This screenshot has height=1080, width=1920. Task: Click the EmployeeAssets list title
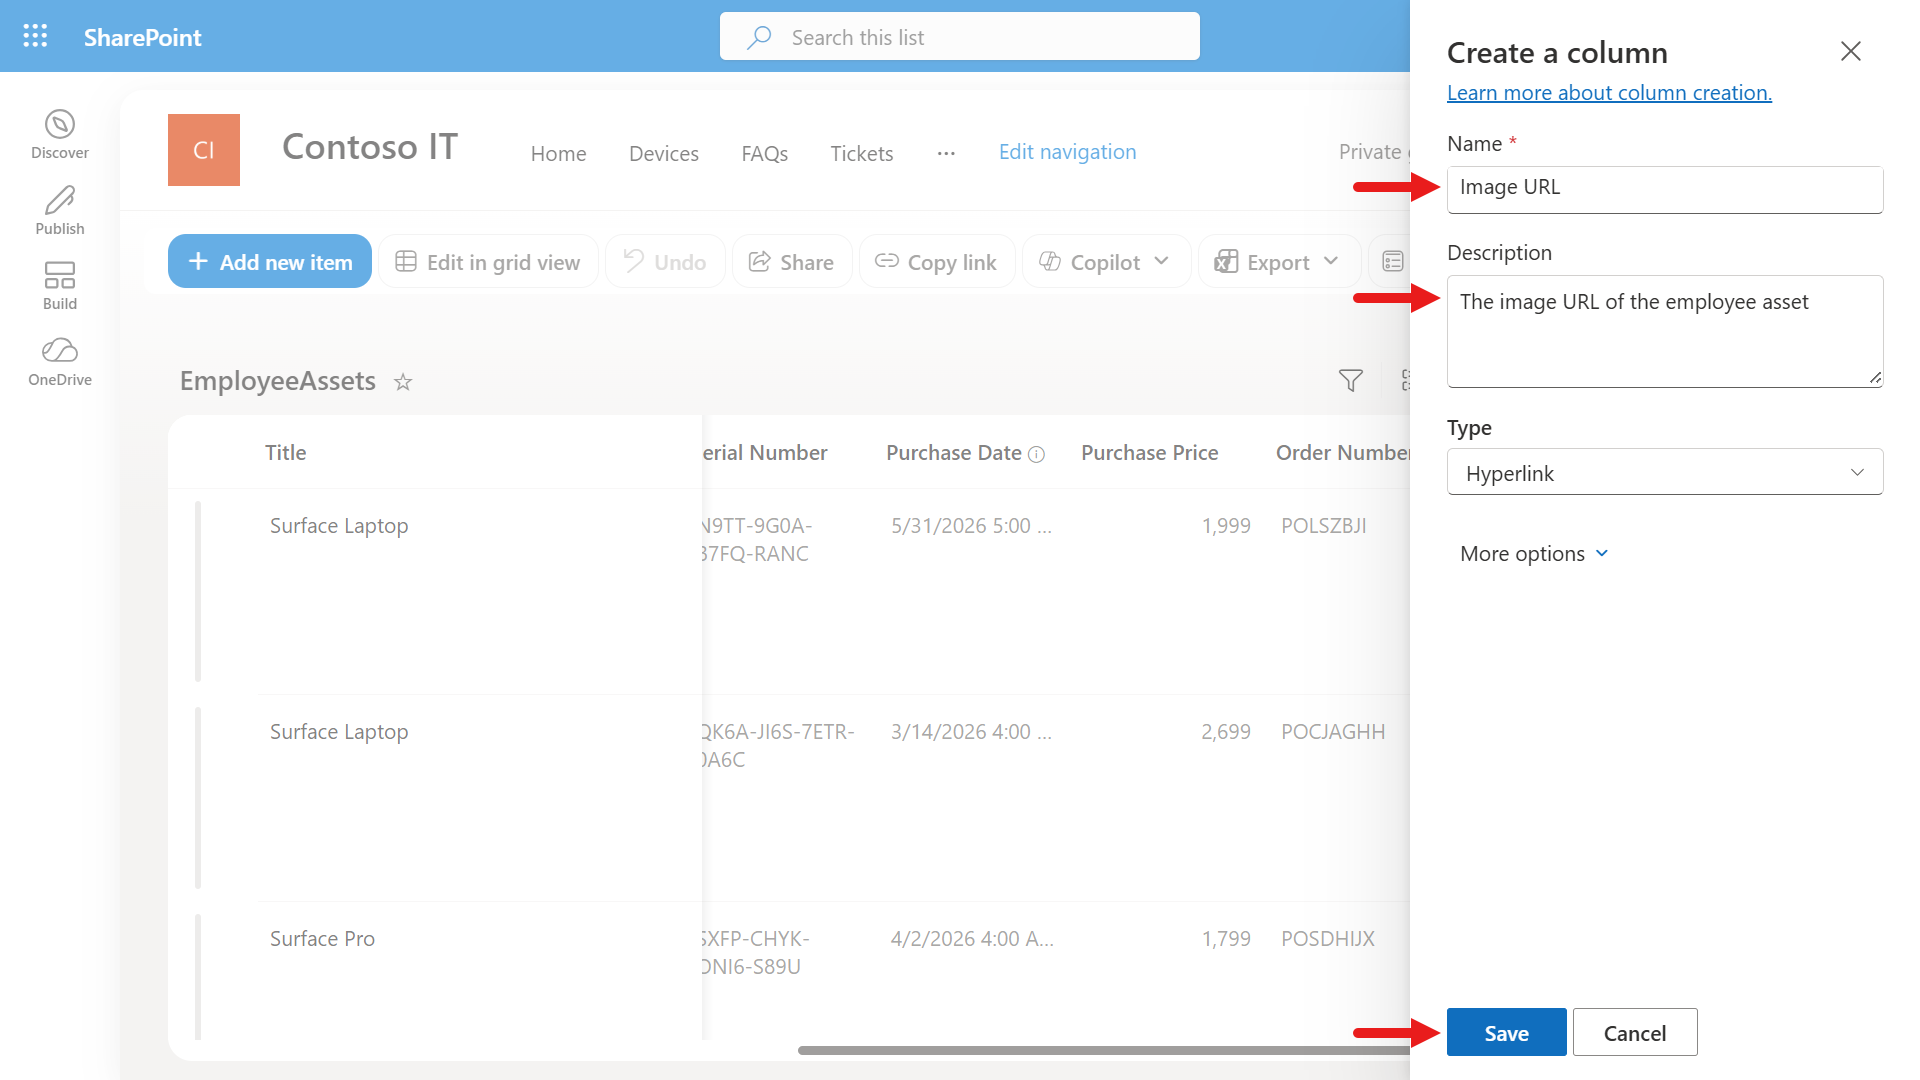(278, 381)
